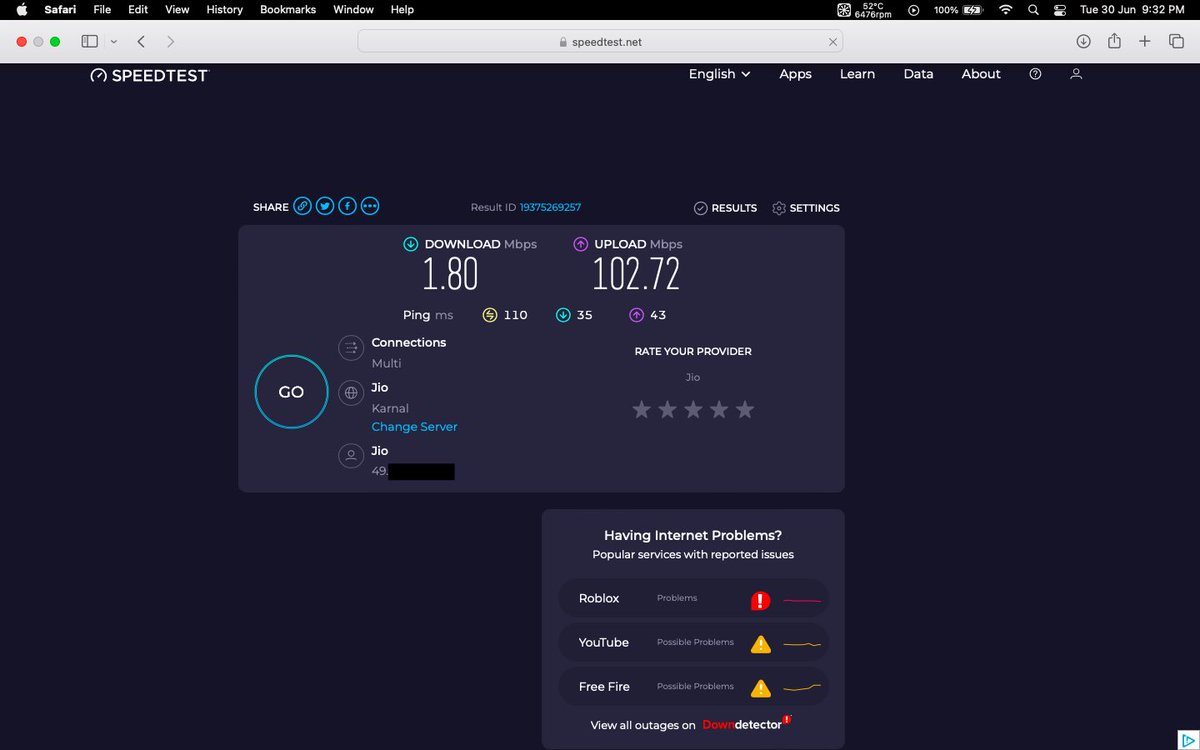The height and width of the screenshot is (750, 1200).
Task: Open Control Center icon
Action: point(1061,9)
